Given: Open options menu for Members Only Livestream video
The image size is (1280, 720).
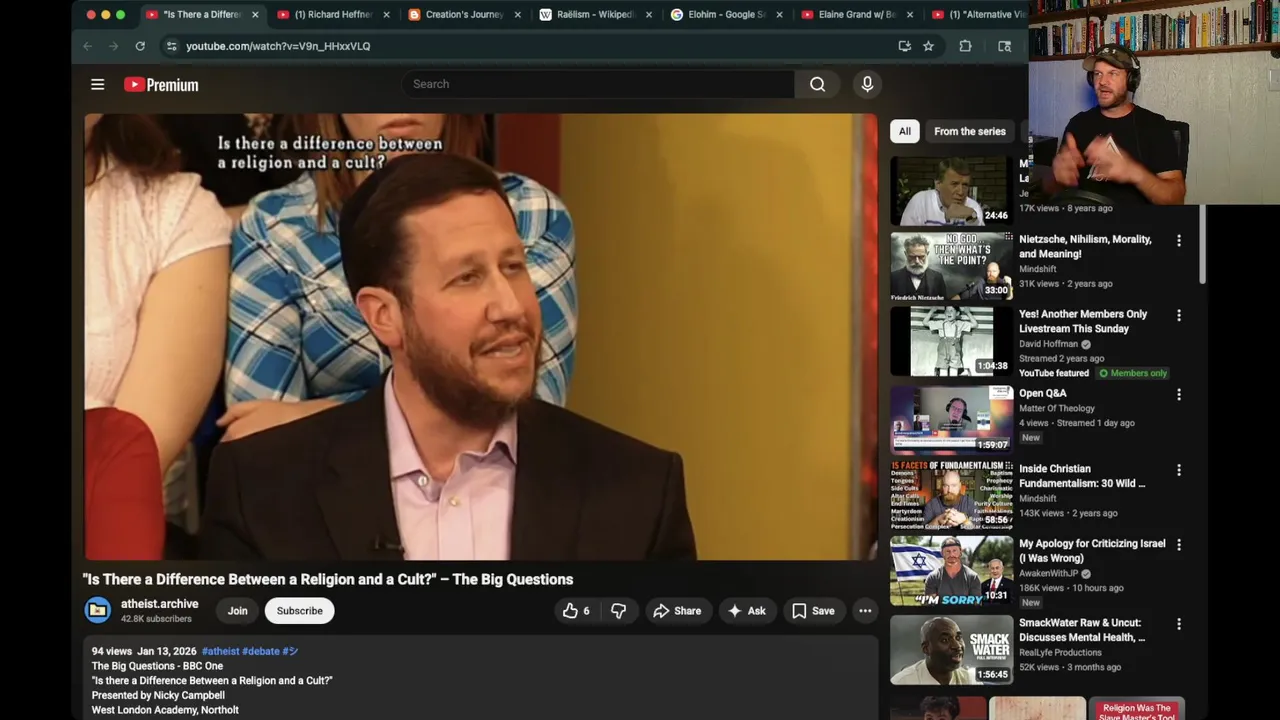Looking at the screenshot, I should pos(1178,316).
